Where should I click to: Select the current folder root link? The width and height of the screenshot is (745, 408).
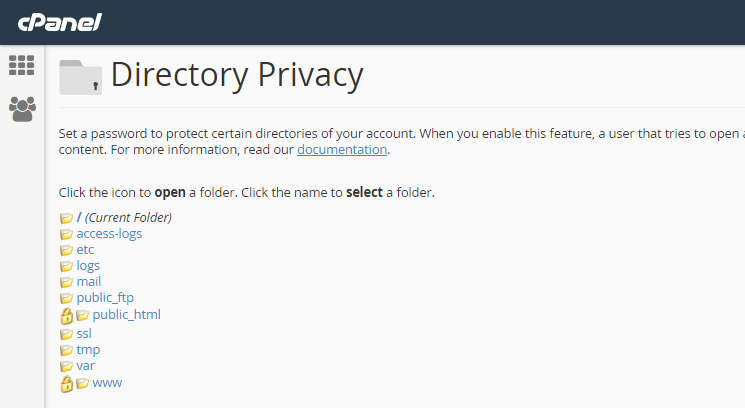124,218
